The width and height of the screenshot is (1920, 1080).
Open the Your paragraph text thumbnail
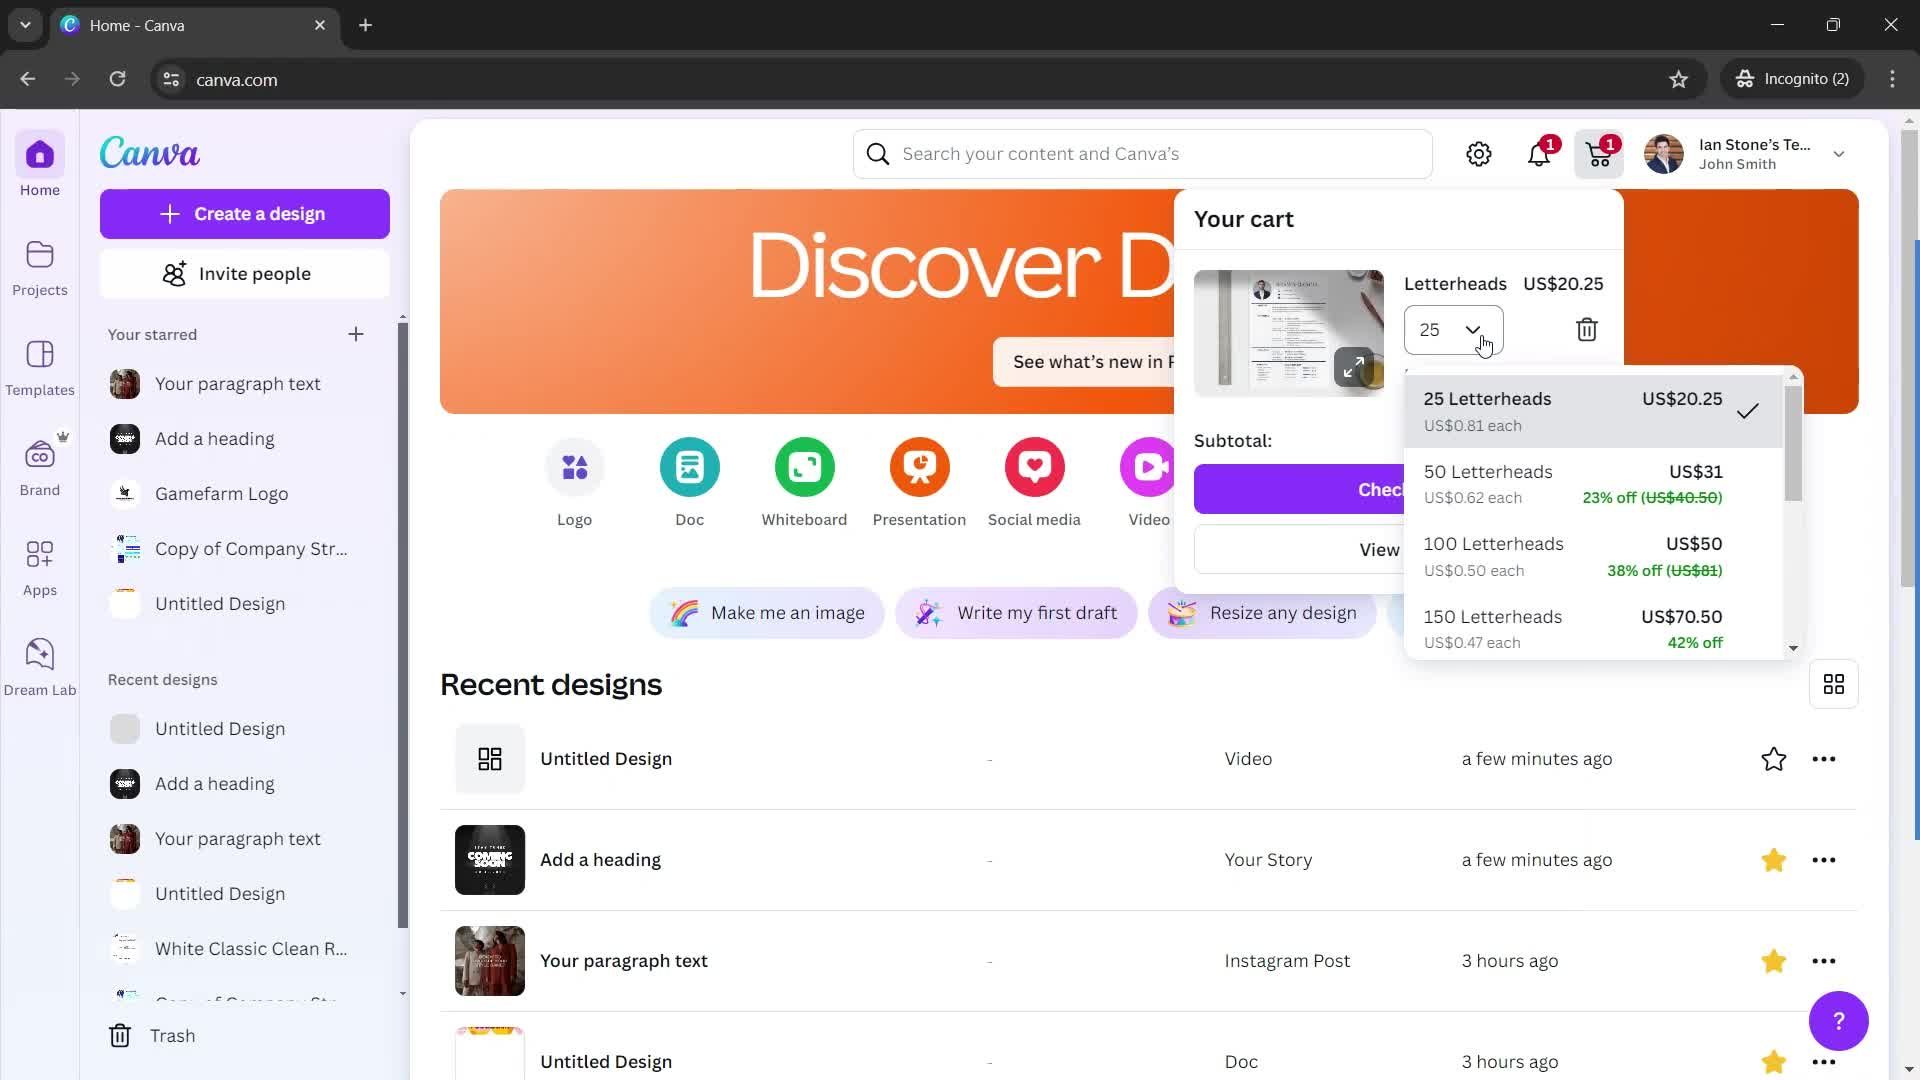[490, 961]
